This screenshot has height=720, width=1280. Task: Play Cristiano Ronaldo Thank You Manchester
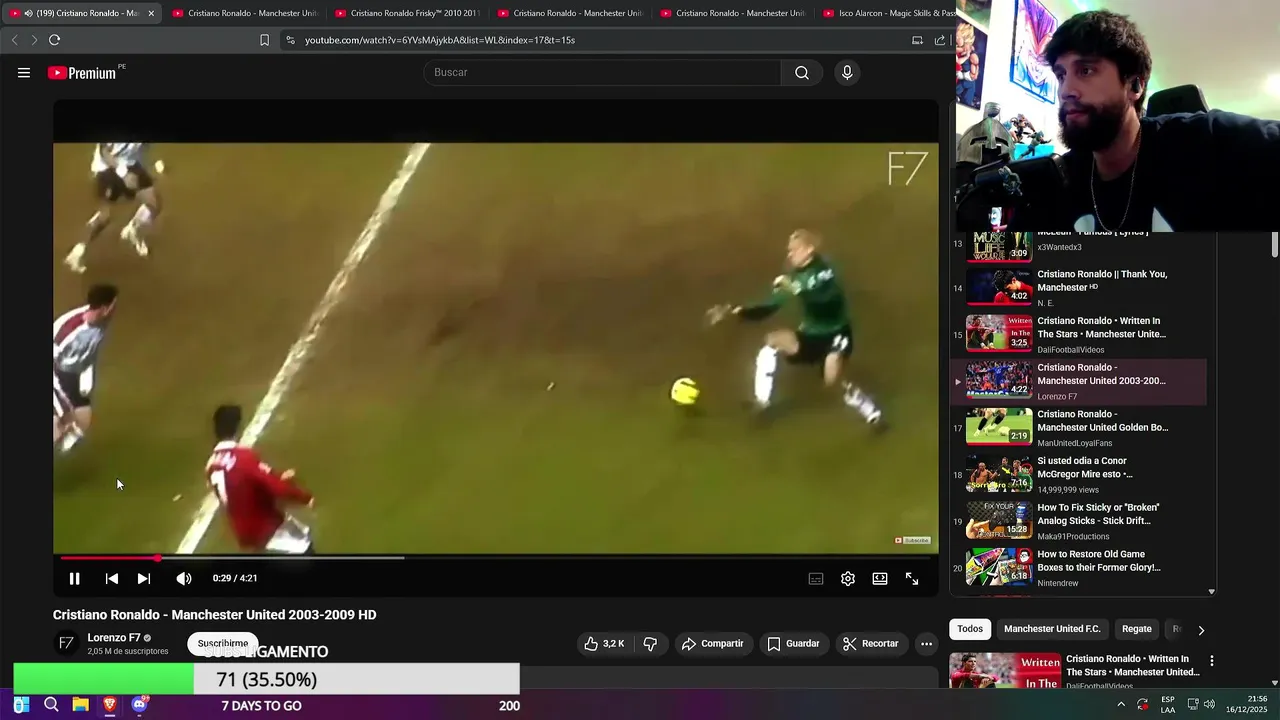[1078, 287]
